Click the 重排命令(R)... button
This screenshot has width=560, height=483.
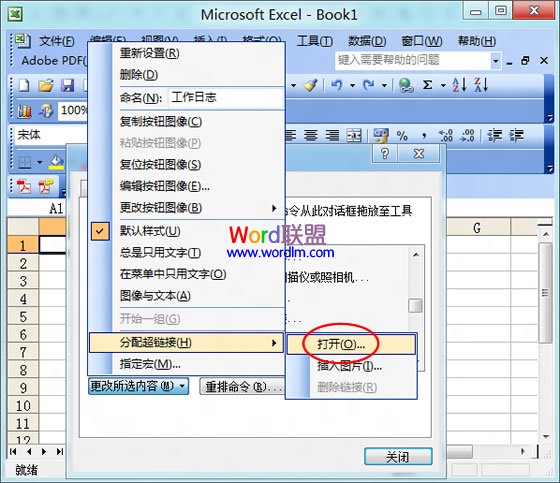[242, 386]
